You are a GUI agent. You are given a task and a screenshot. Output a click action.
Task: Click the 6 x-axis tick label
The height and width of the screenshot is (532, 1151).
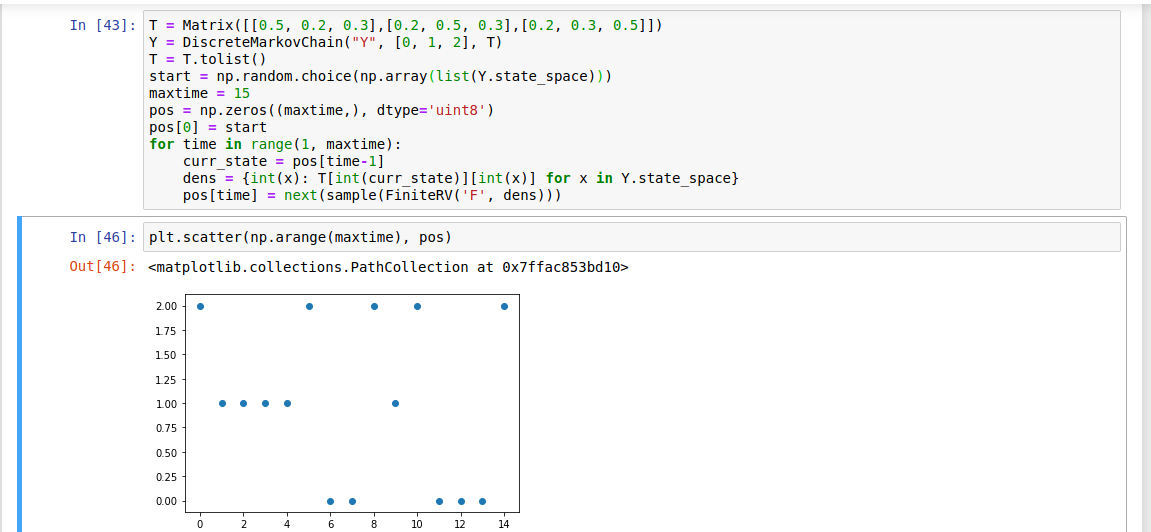point(330,525)
